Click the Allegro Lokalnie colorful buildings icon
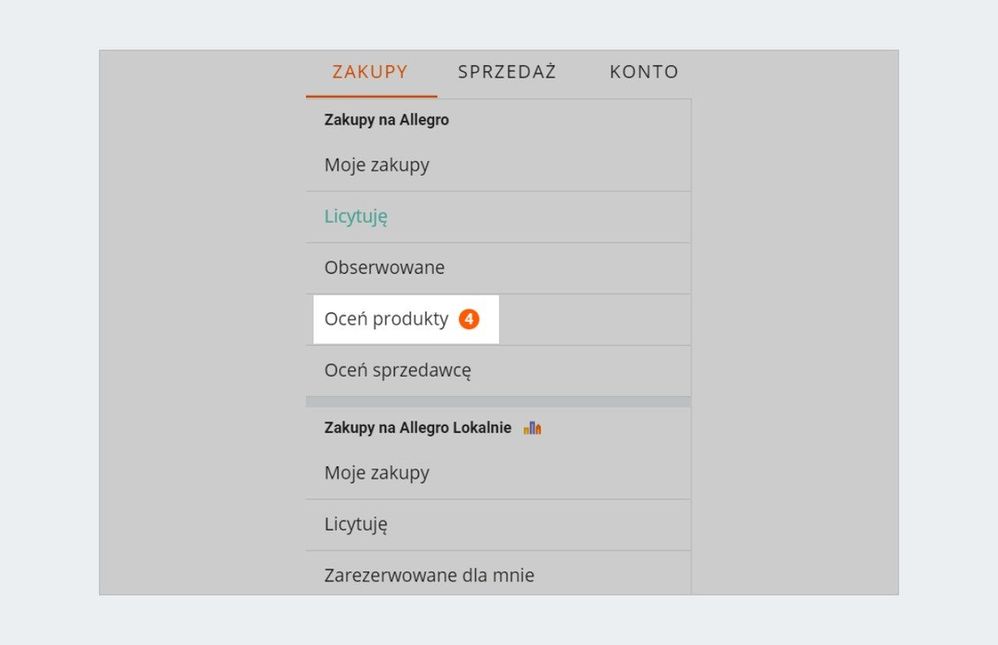998x645 pixels. pos(532,428)
